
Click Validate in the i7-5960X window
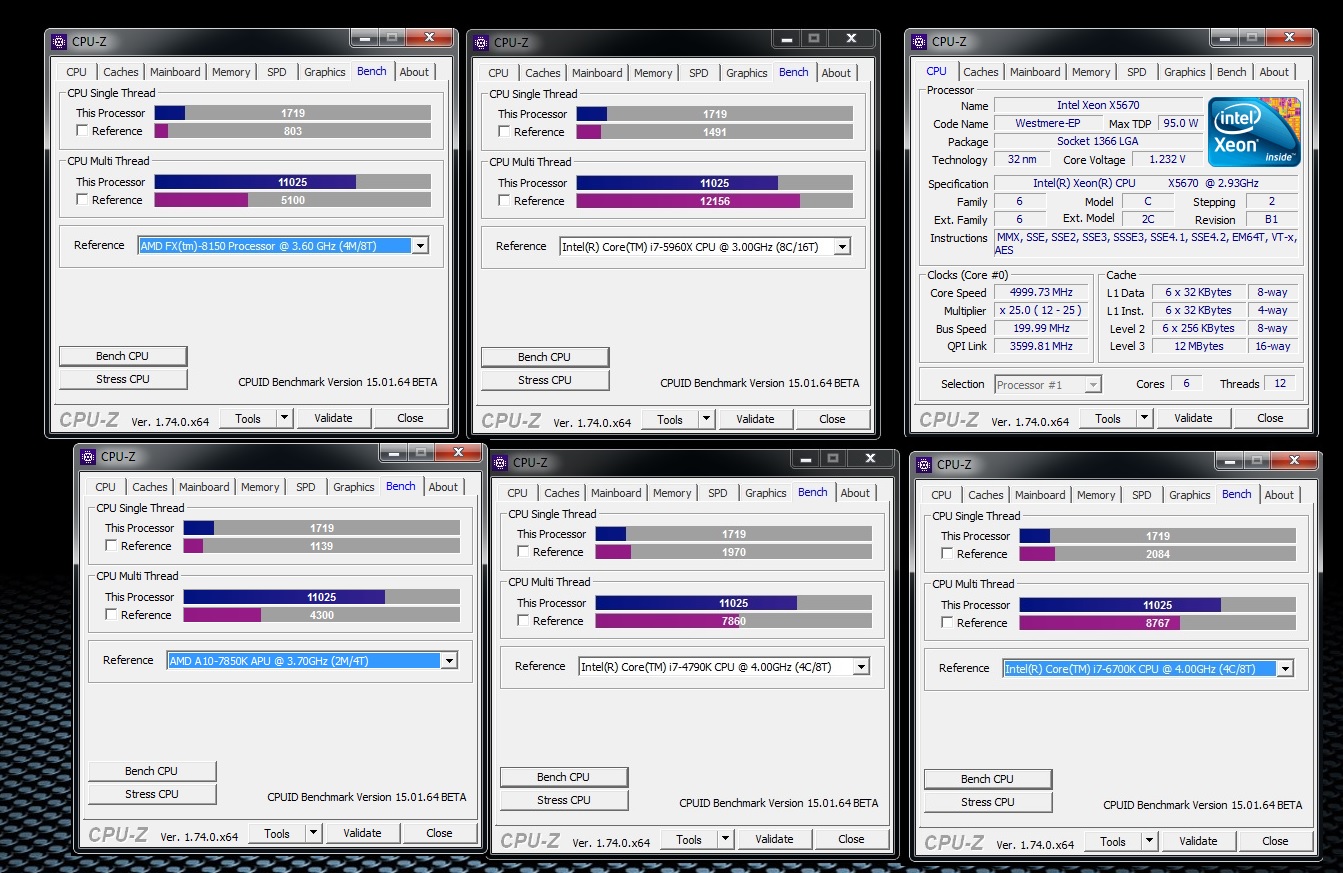[755, 419]
